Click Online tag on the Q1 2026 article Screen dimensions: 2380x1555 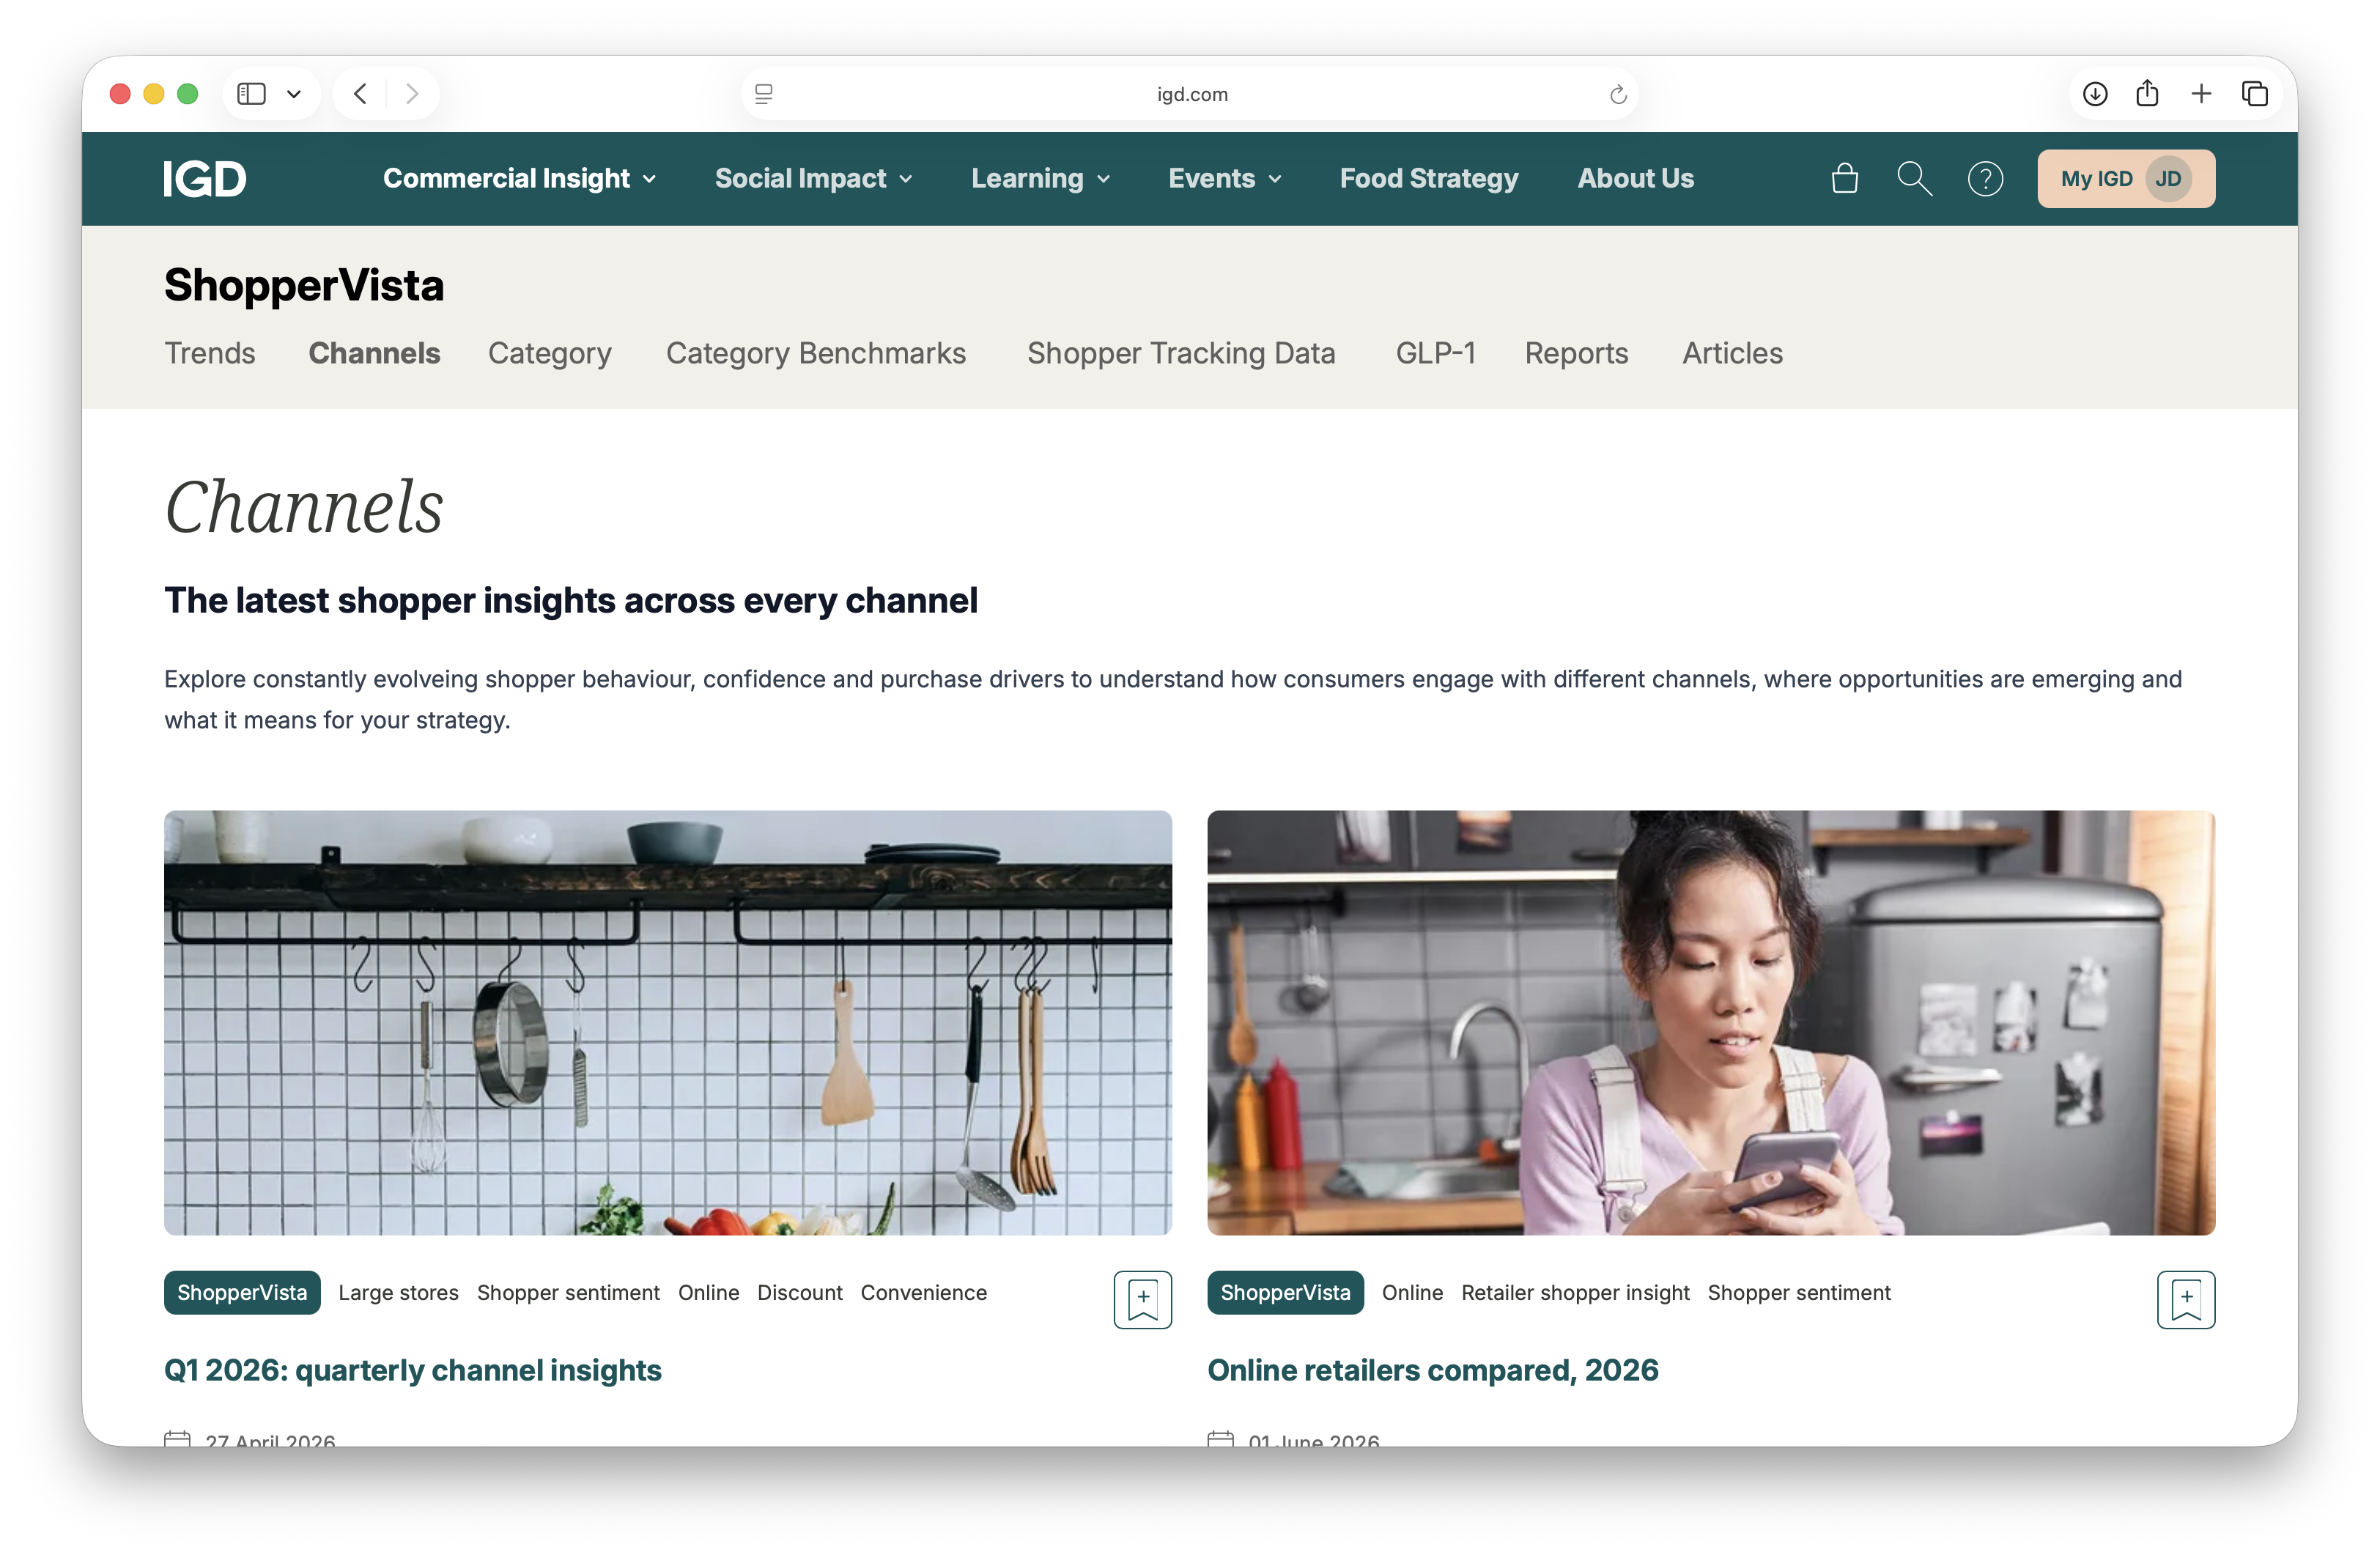(x=709, y=1293)
